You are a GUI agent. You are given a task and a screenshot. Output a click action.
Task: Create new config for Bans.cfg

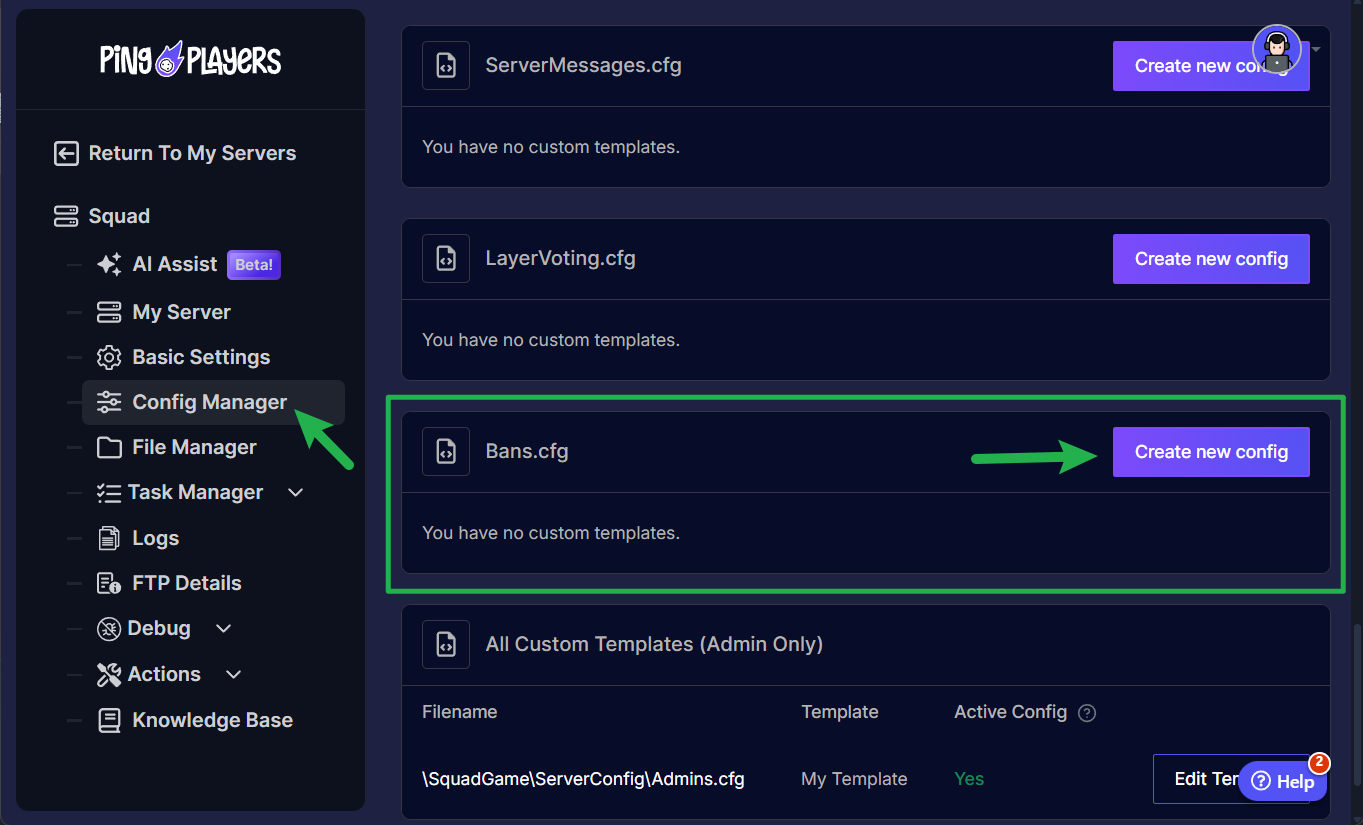point(1211,452)
